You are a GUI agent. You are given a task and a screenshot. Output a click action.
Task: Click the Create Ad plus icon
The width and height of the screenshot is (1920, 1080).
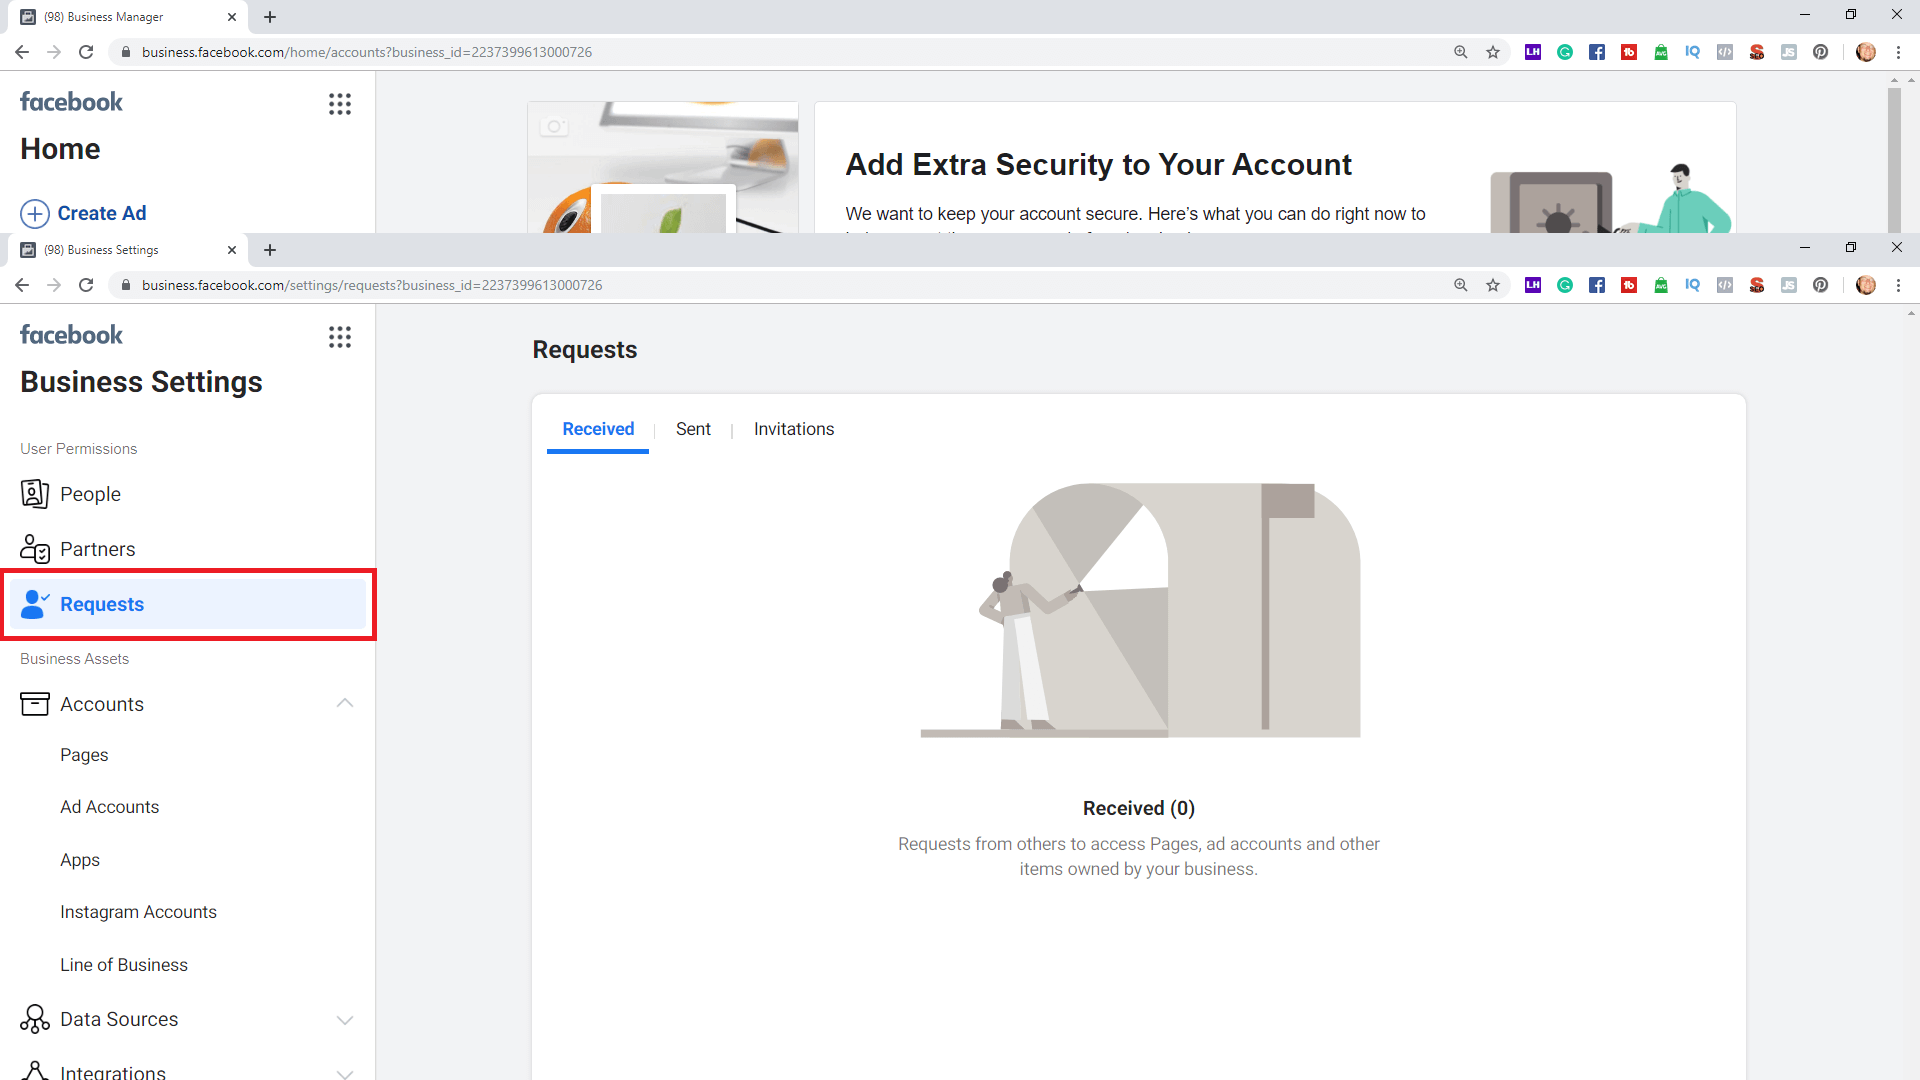coord(34,214)
